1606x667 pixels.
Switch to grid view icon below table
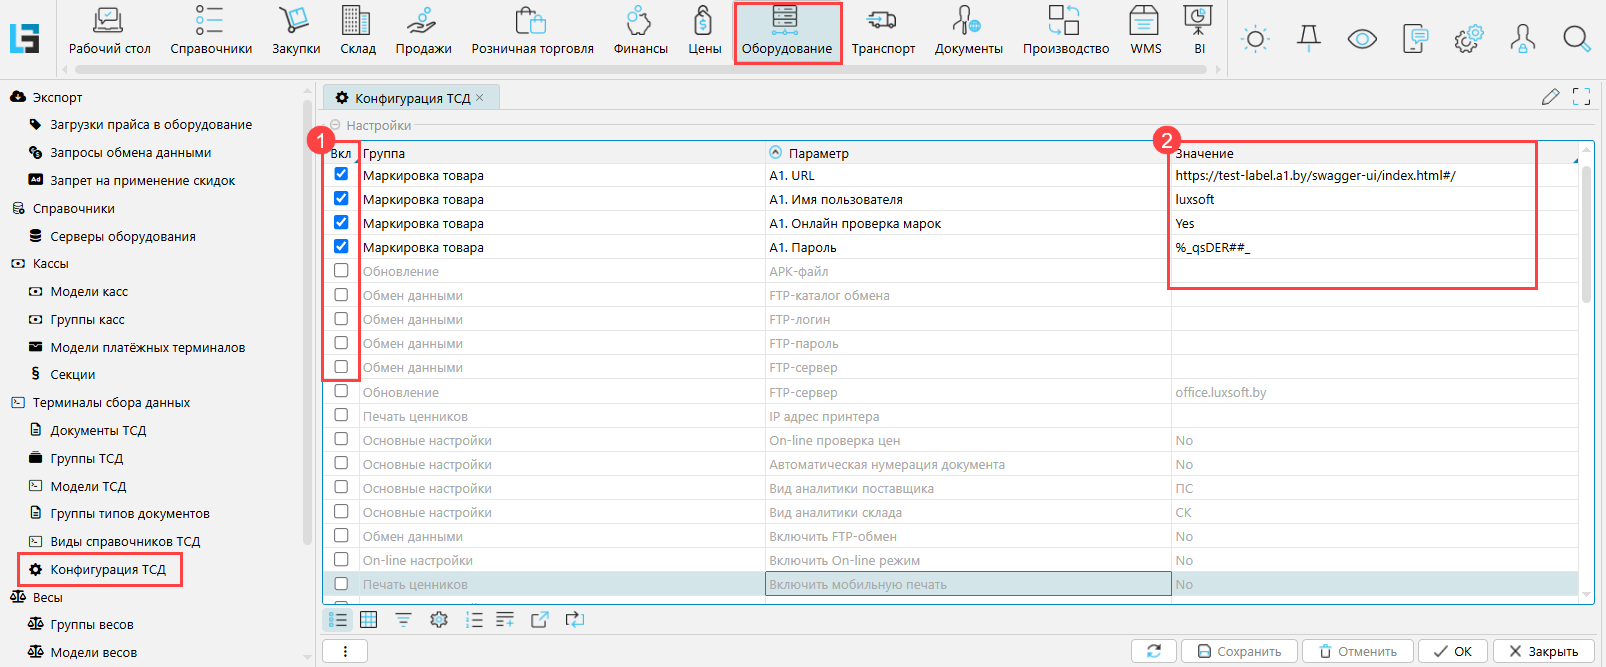tap(369, 620)
